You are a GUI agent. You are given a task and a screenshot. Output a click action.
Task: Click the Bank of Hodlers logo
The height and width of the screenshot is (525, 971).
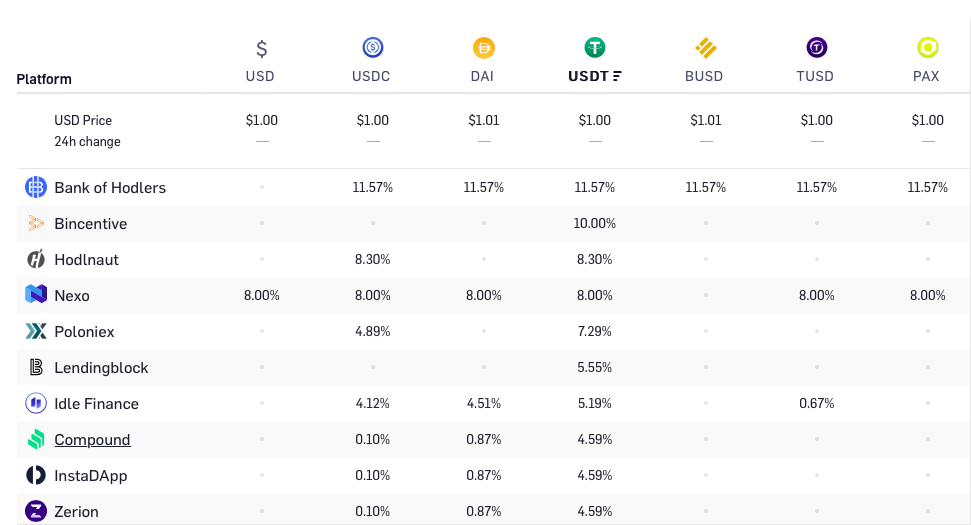pyautogui.click(x=36, y=187)
